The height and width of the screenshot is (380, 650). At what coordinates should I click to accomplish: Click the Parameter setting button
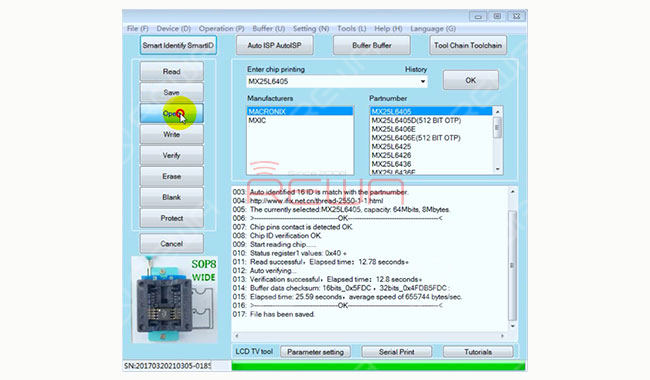315,352
